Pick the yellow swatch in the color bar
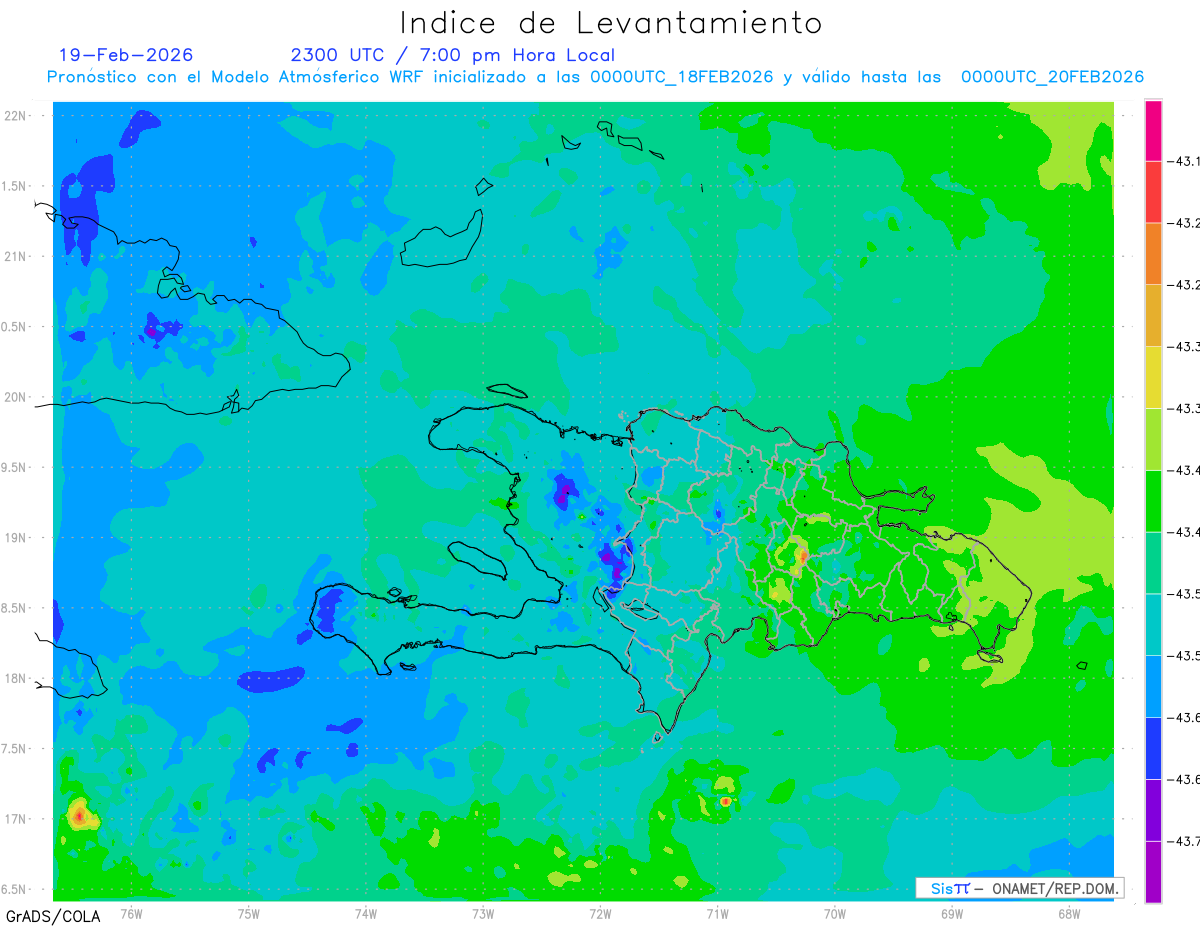Image resolution: width=1200 pixels, height=927 pixels. point(1153,377)
